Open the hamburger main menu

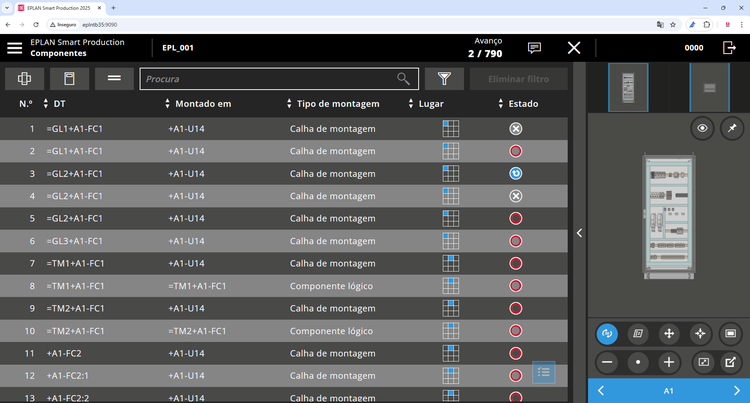(15, 48)
